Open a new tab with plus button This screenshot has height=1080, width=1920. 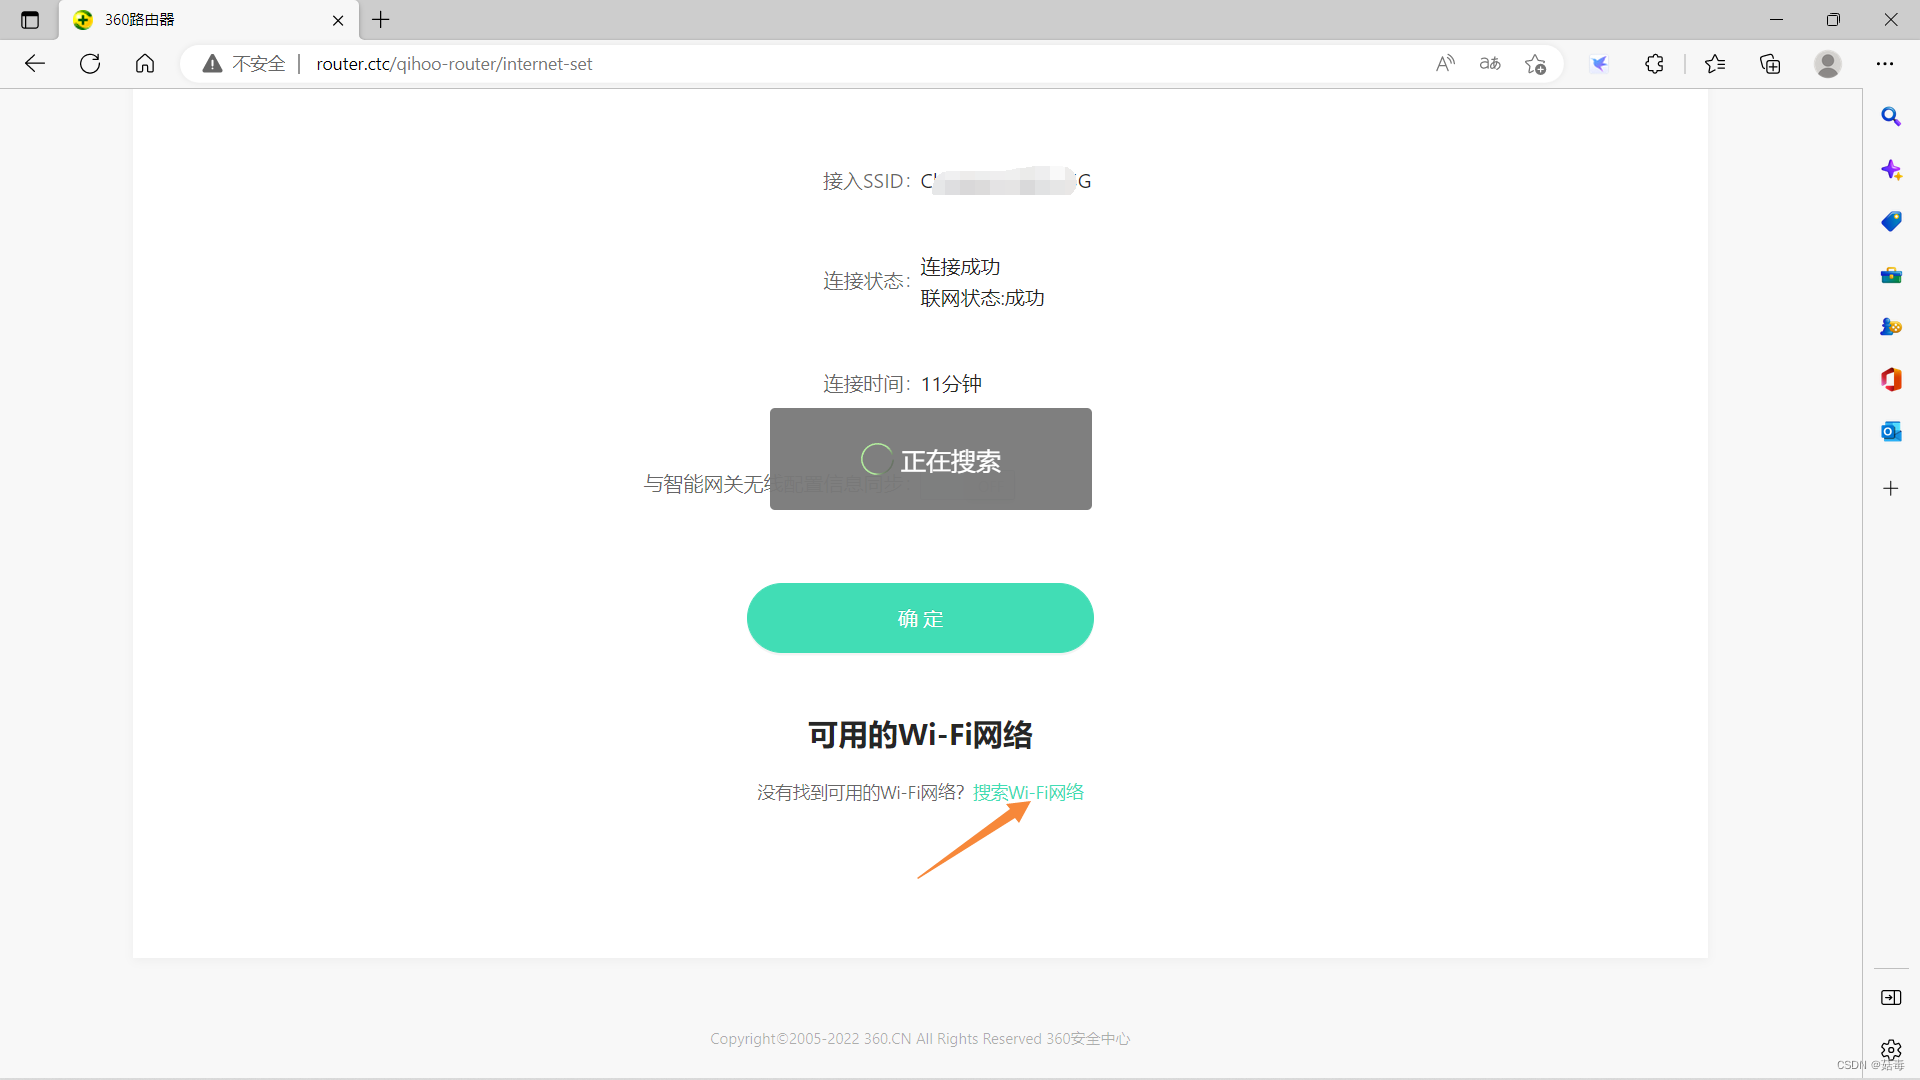coord(381,20)
